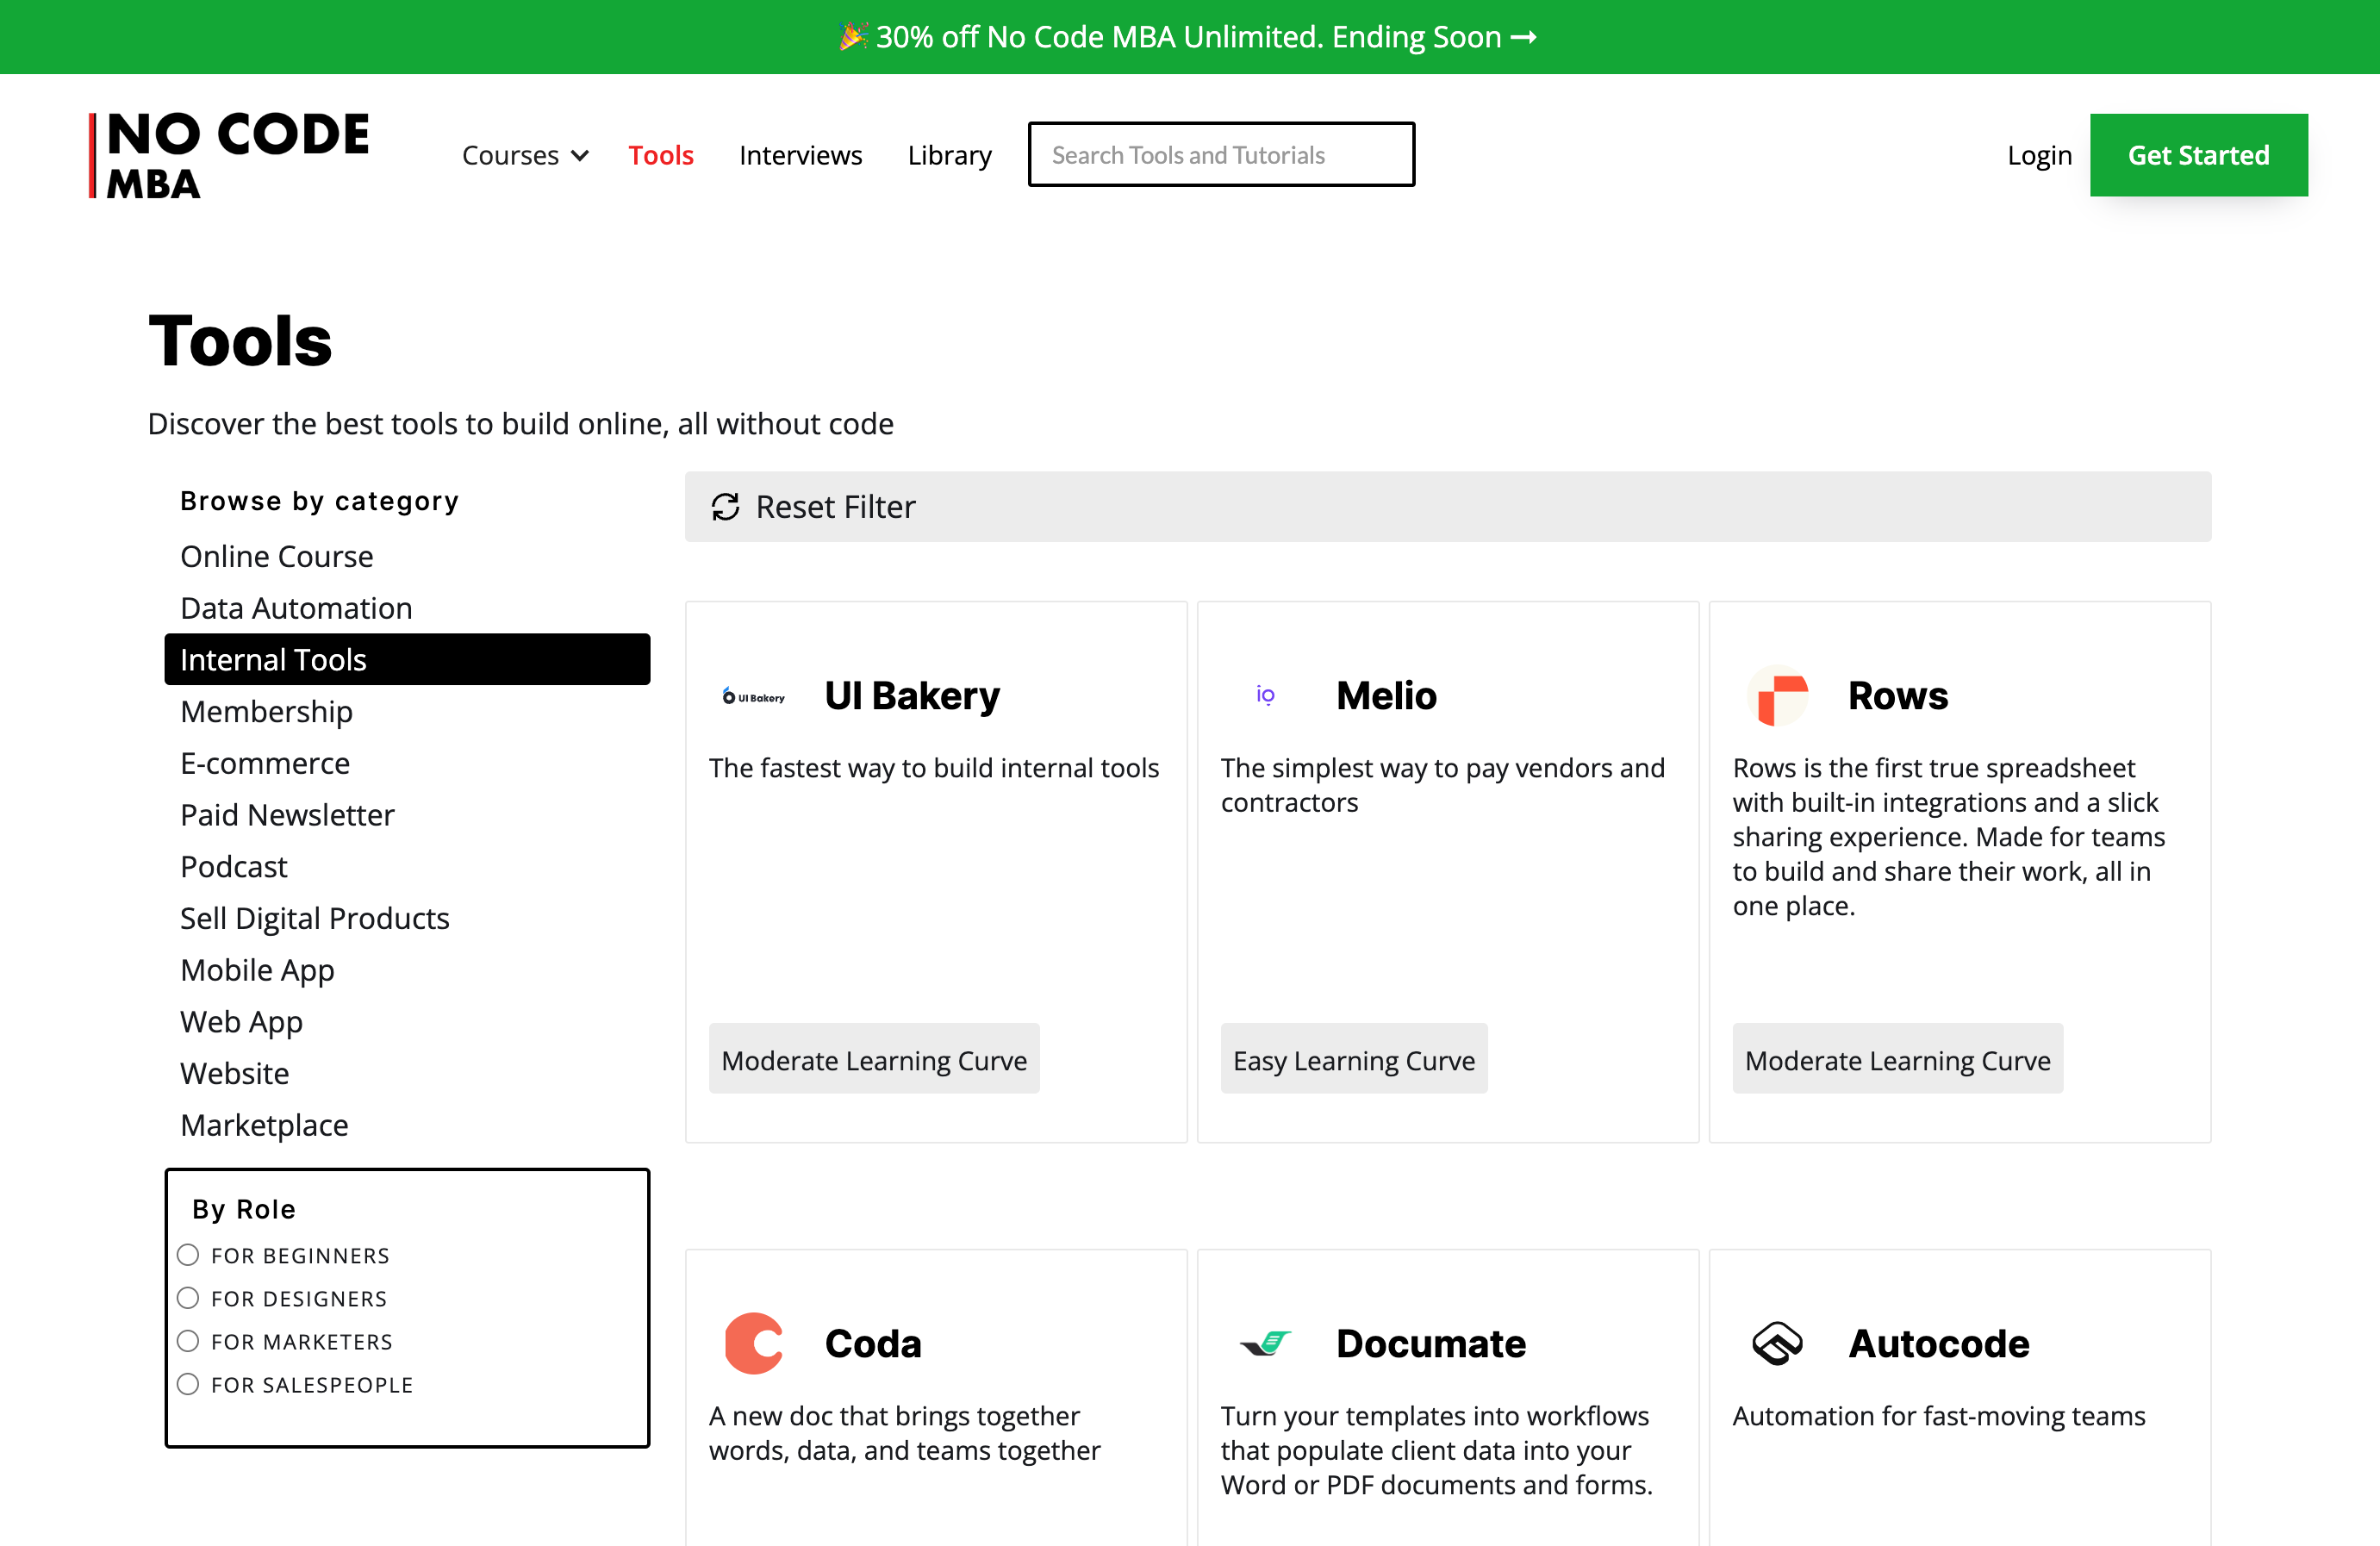The height and width of the screenshot is (1546, 2380).
Task: Click the green Get Started button
Action: 2198,155
